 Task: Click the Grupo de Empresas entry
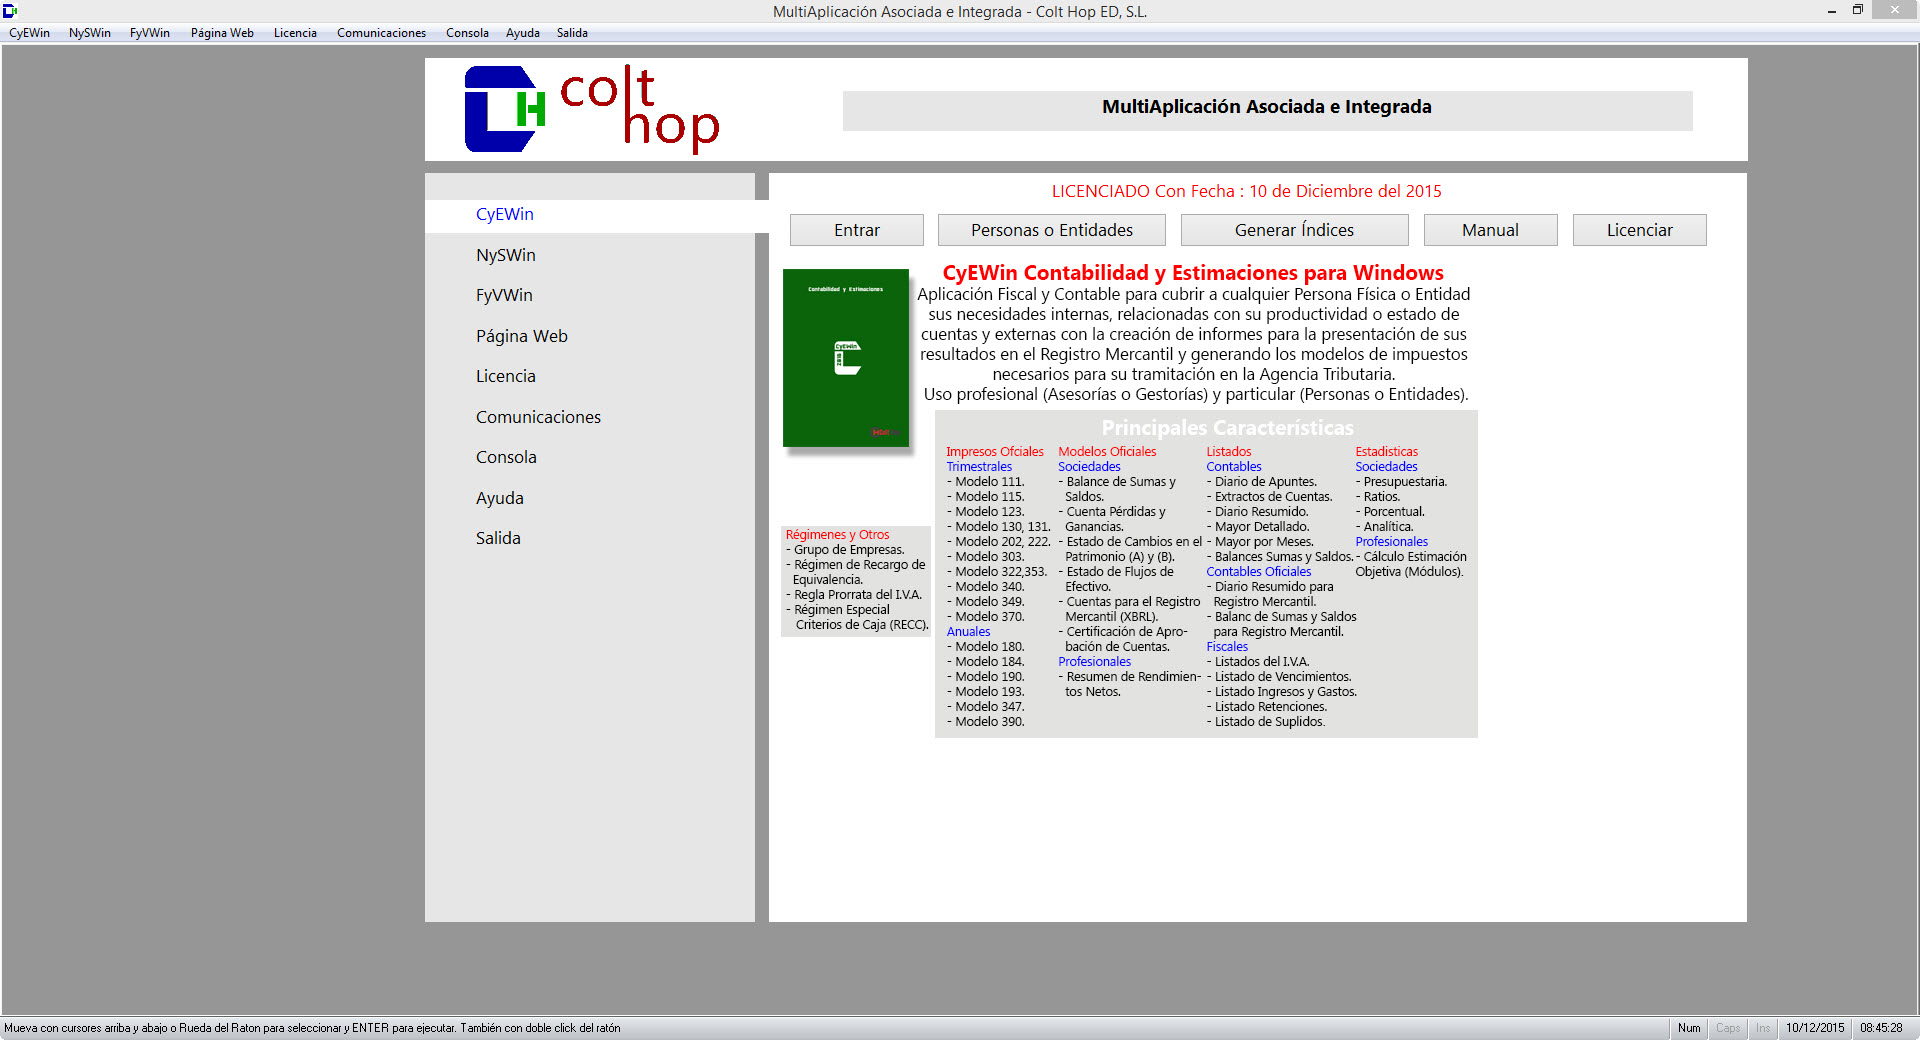tap(845, 550)
